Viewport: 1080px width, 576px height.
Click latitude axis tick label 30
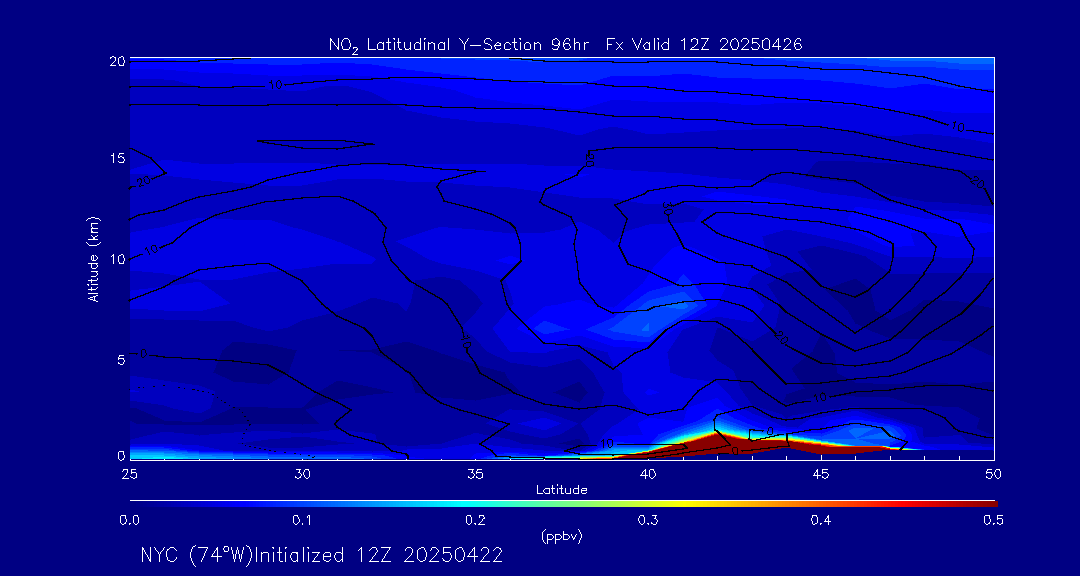(x=302, y=474)
